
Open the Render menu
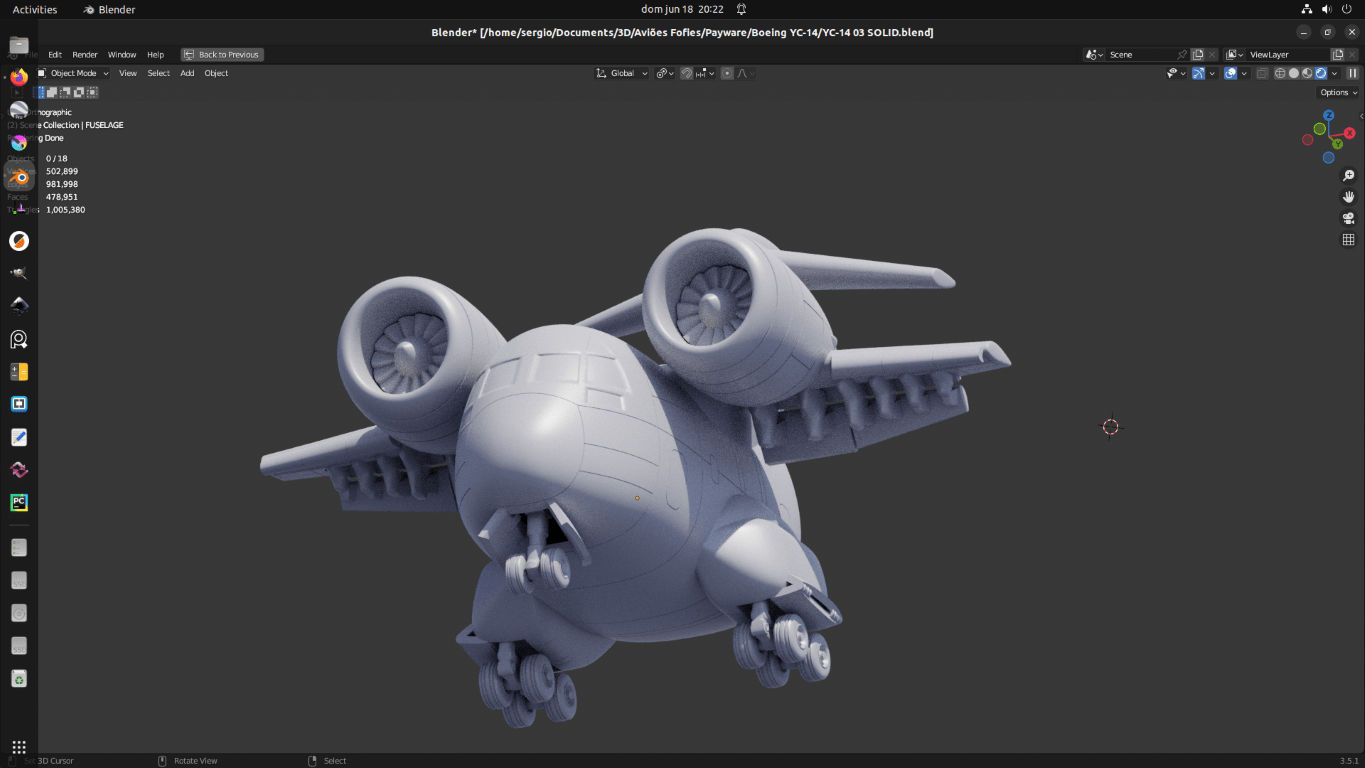click(x=85, y=55)
